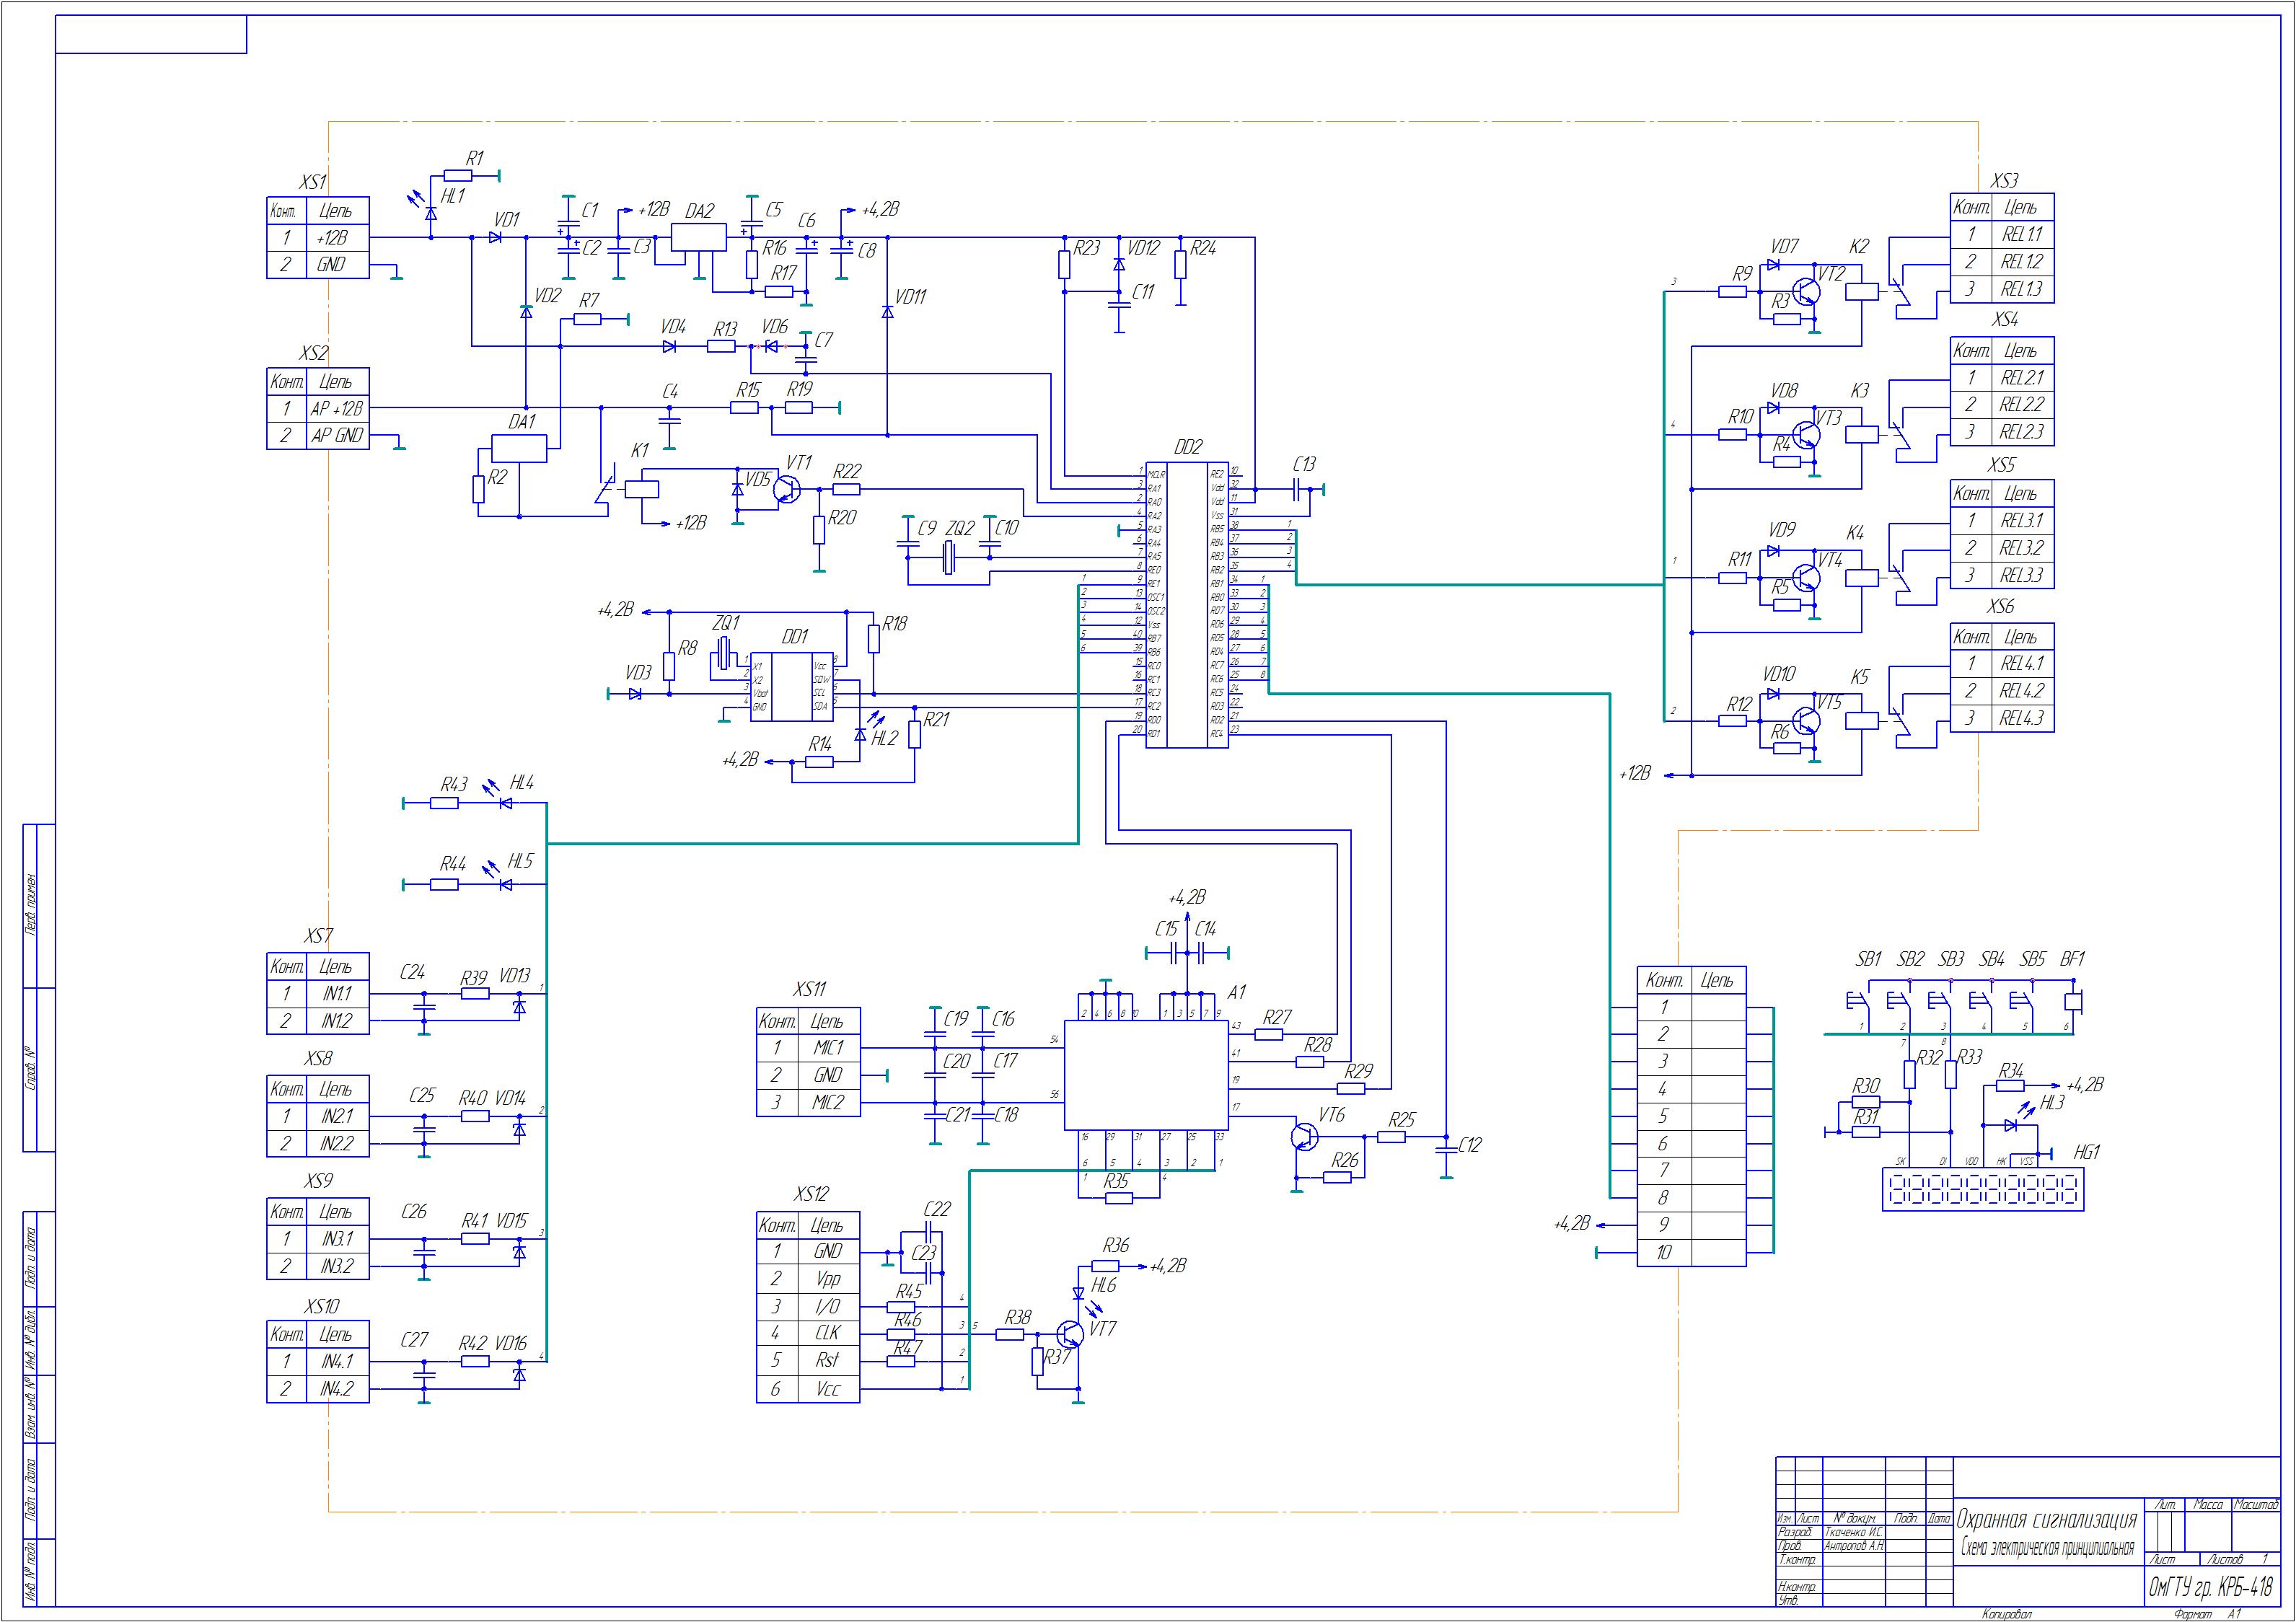Select the C13 capacitor label

coord(1304,464)
